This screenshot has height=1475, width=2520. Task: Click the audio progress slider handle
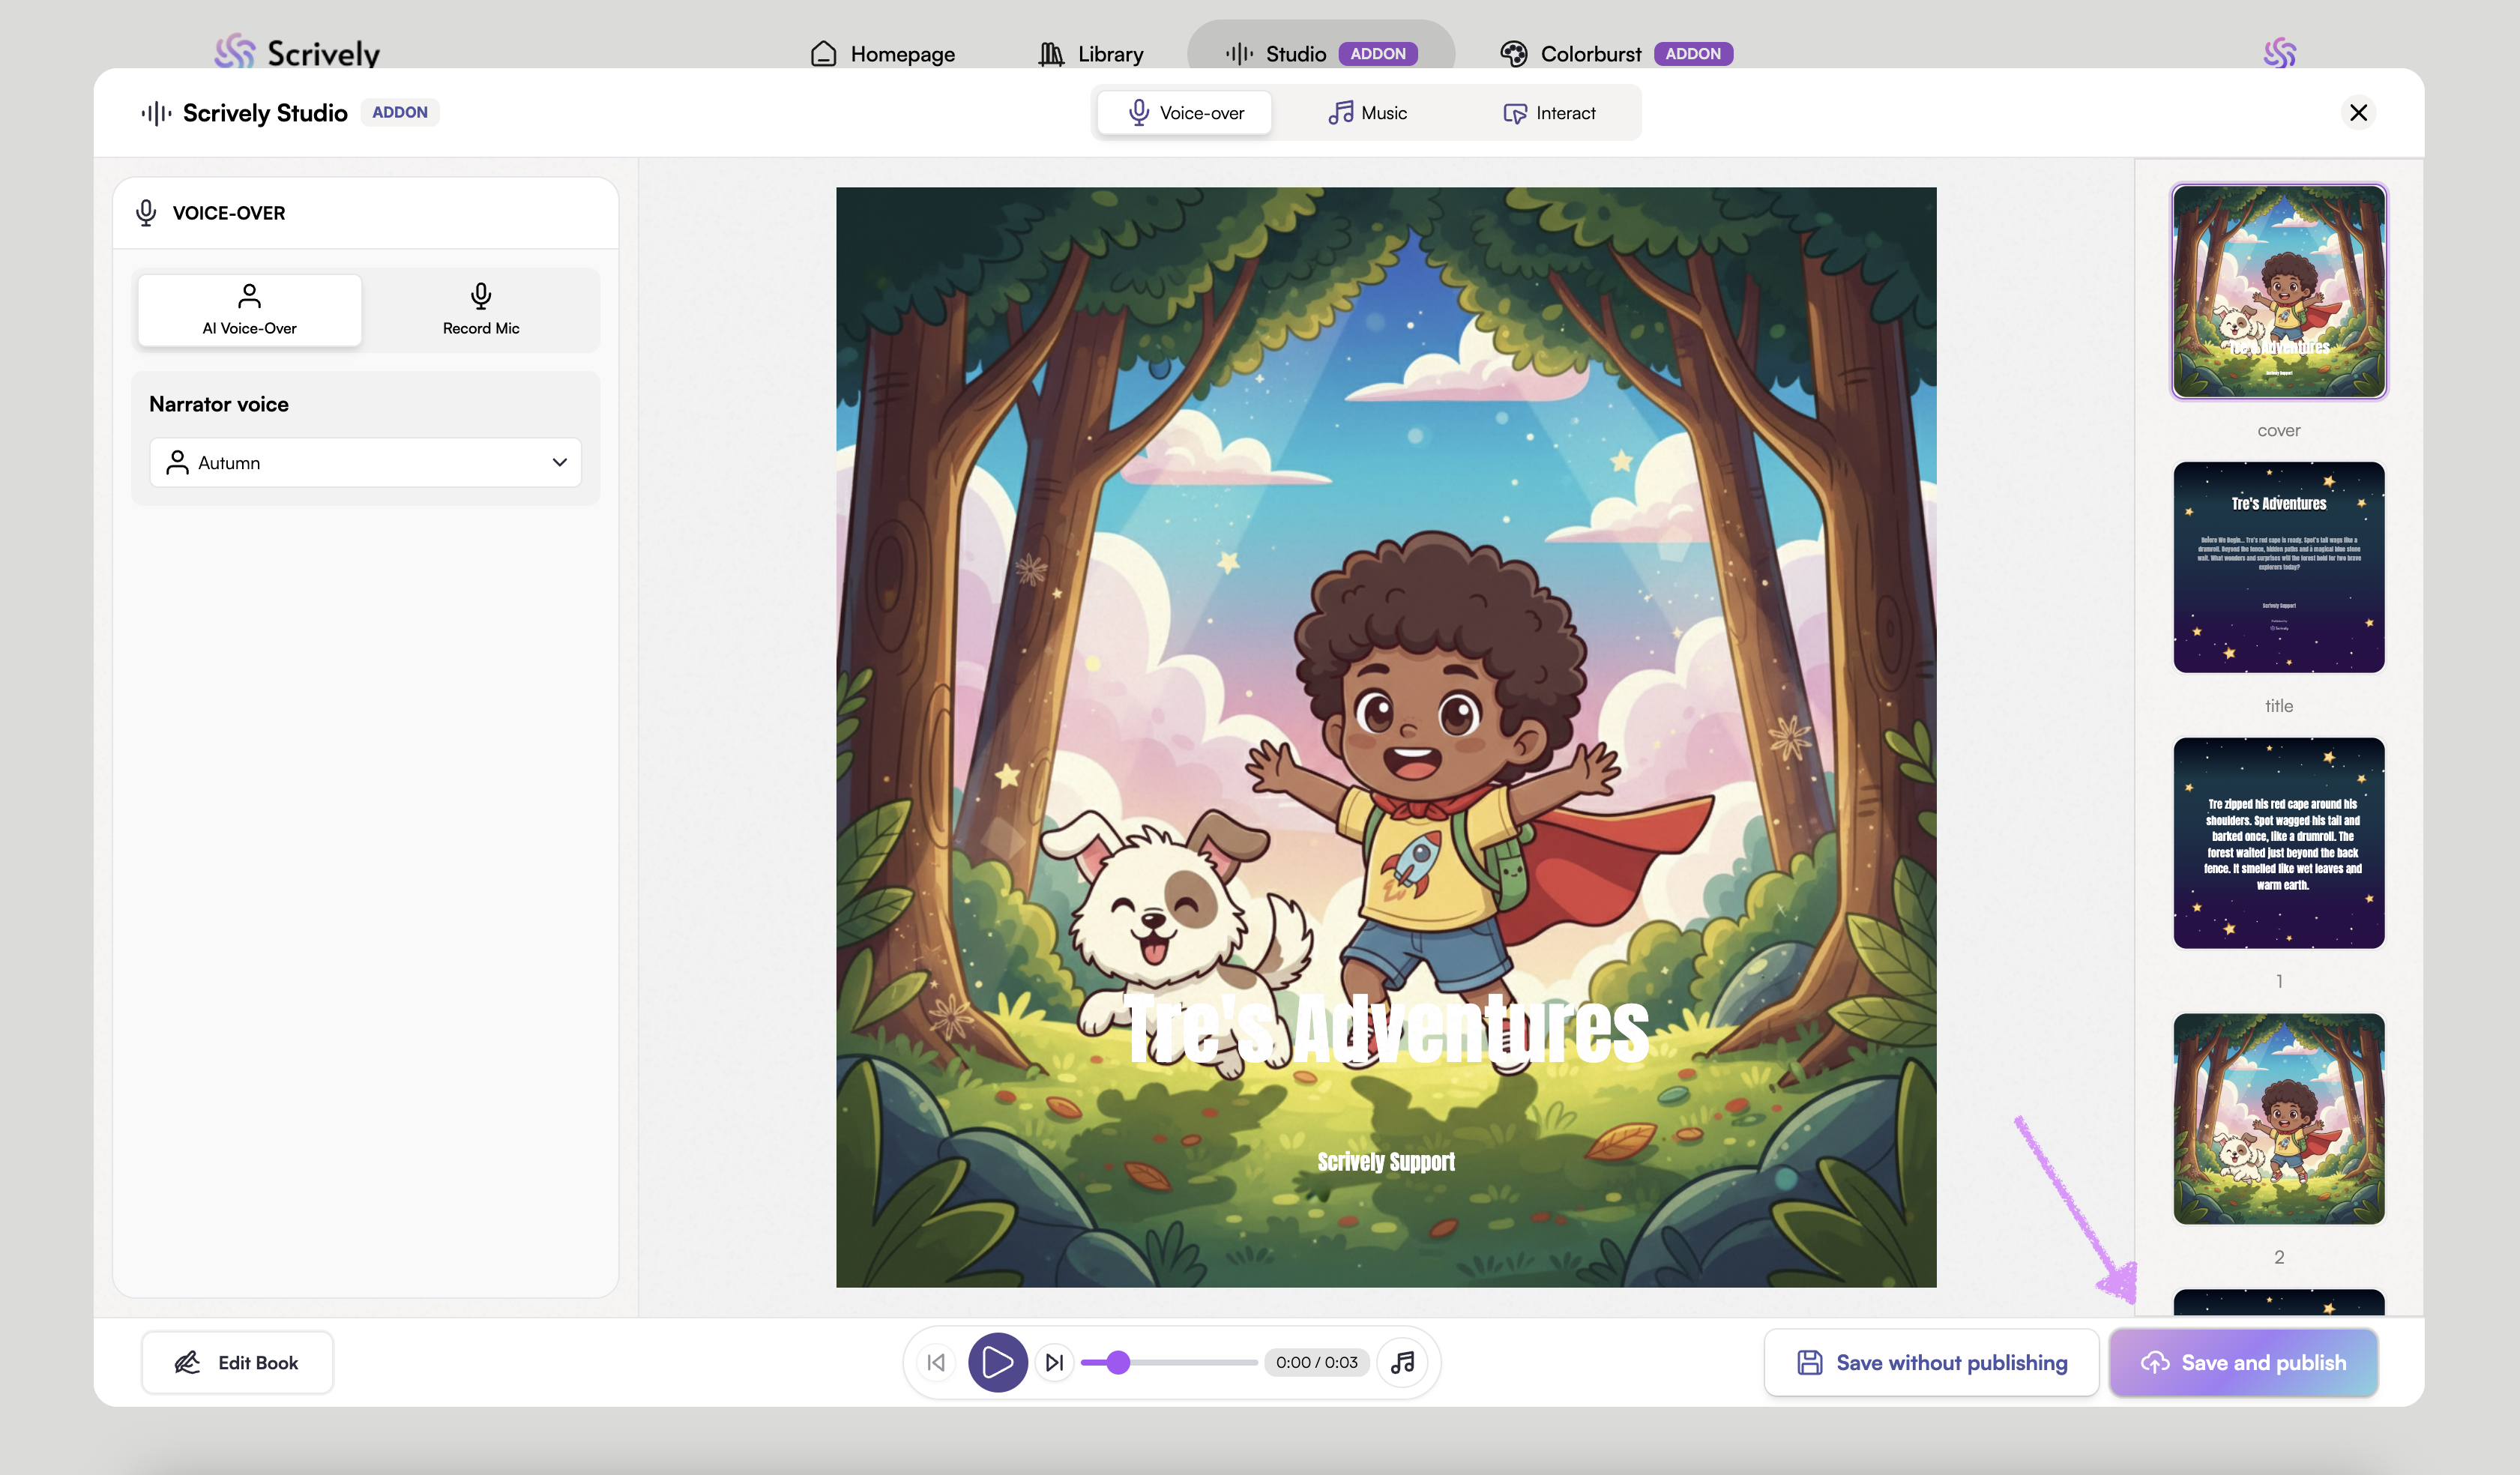pos(1118,1362)
